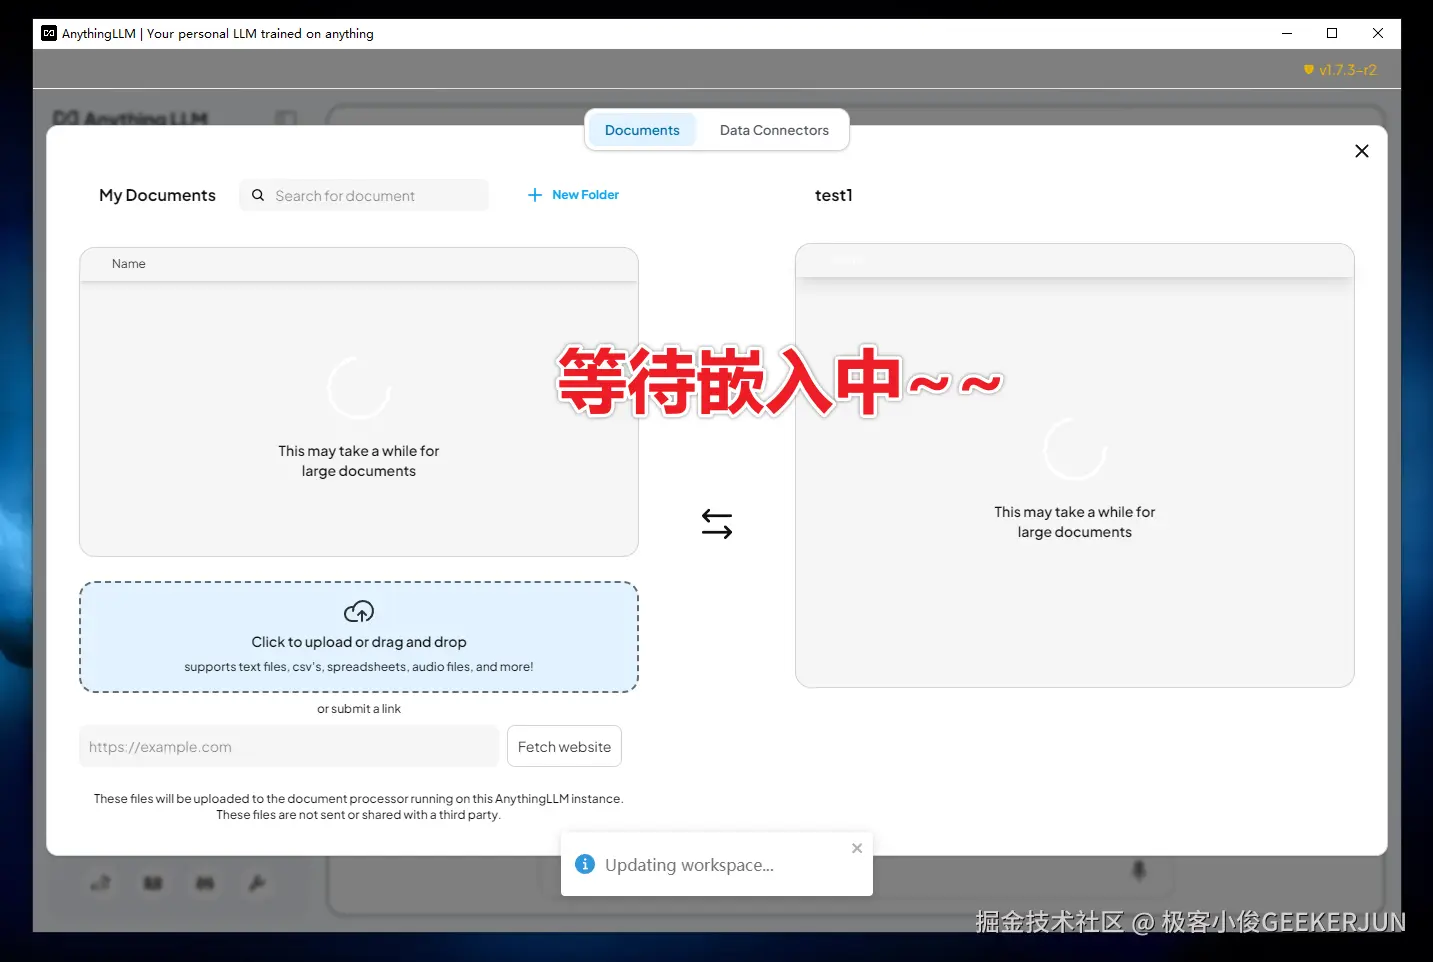
Task: Switch to the Documents tab
Action: pos(642,130)
